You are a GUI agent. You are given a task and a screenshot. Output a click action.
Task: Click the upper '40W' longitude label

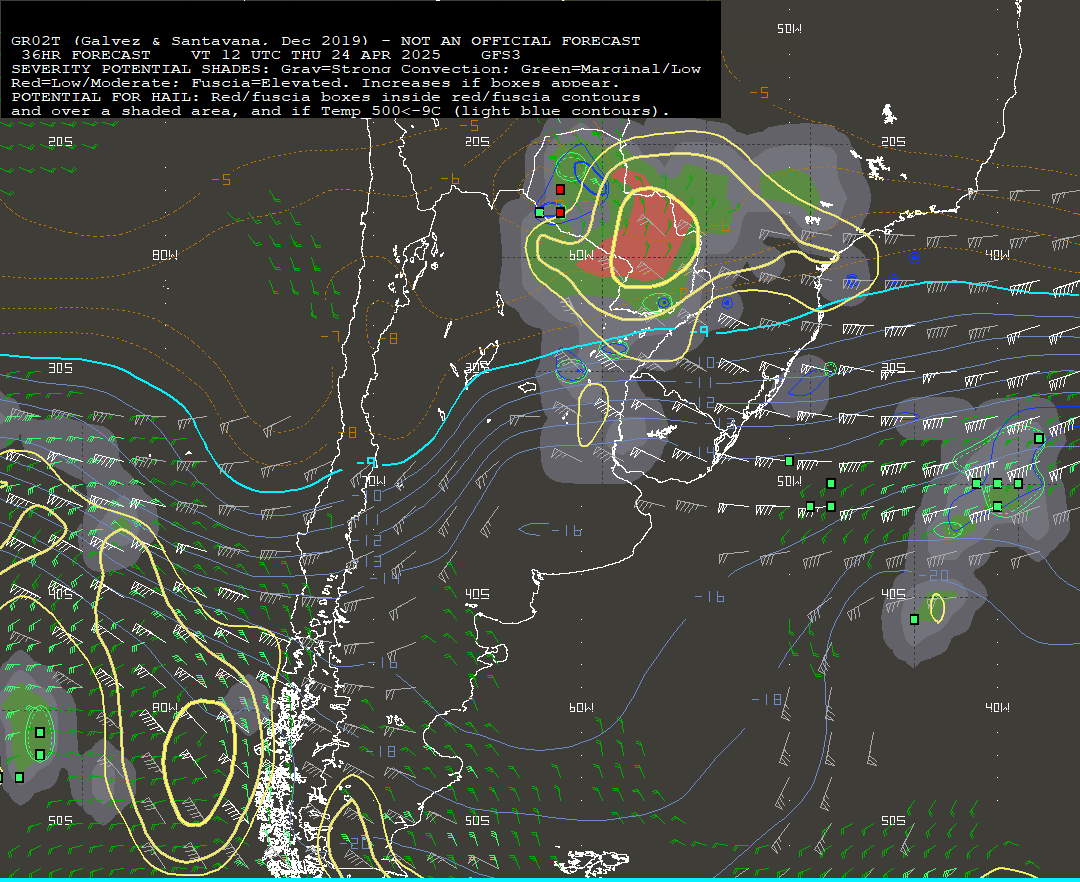pos(997,255)
